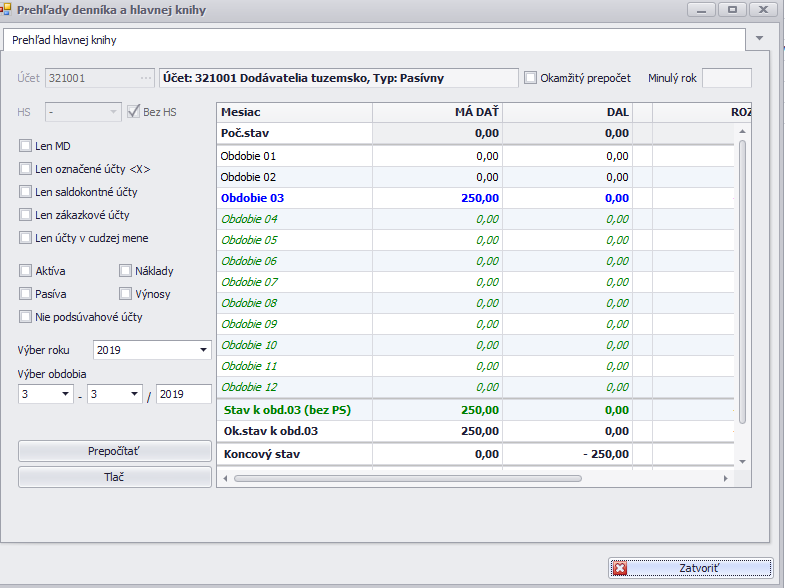Close the window using title bar X
This screenshot has height=588, width=785.
763,9
